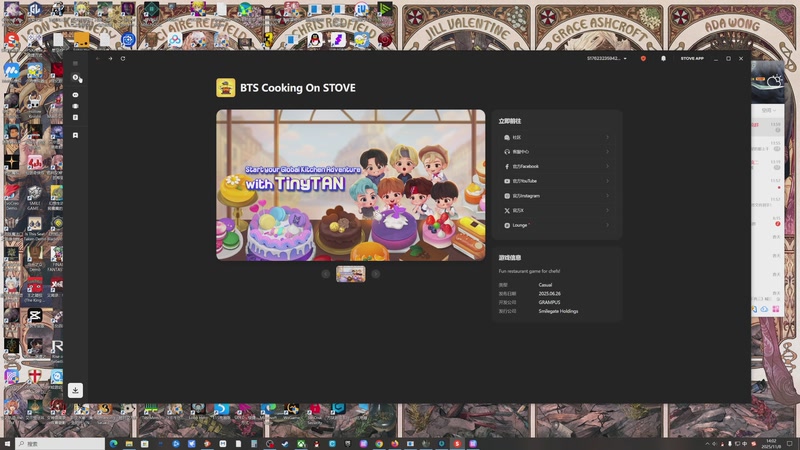Show the previous carousel slide
800x450 pixels.
(x=326, y=274)
